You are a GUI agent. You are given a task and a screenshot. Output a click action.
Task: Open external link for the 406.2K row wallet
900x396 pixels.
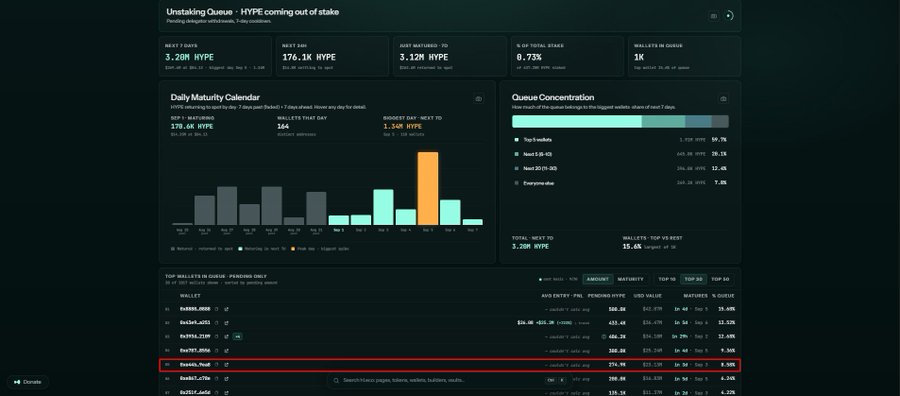click(227, 336)
